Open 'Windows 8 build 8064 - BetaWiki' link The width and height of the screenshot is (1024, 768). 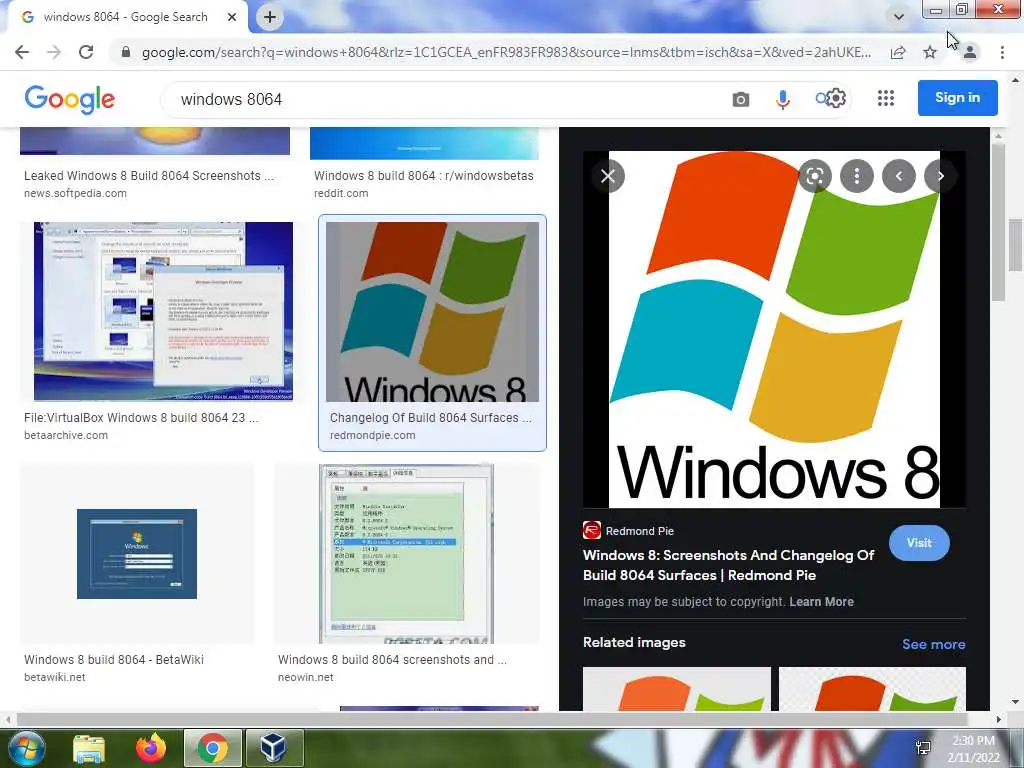coord(114,660)
